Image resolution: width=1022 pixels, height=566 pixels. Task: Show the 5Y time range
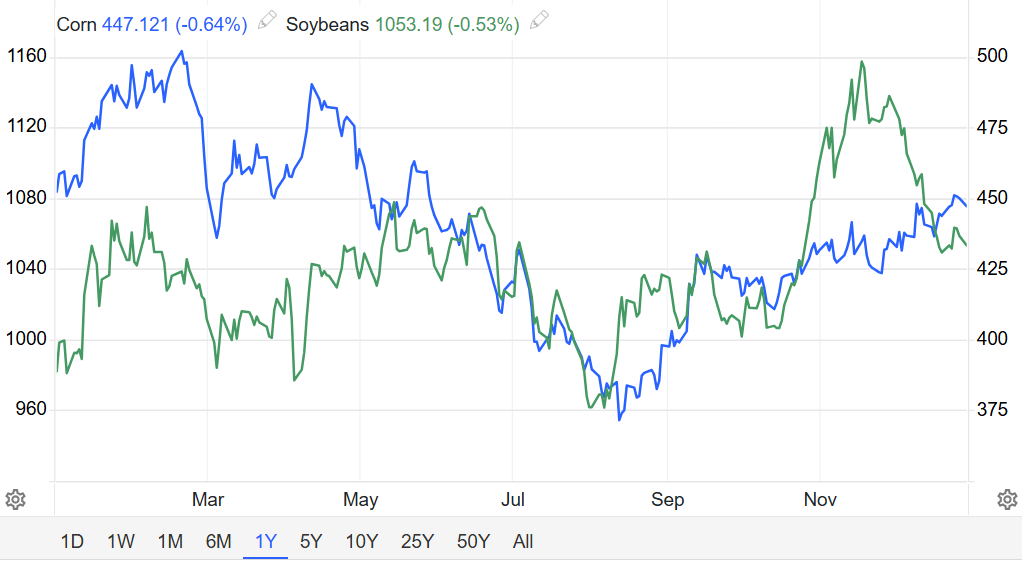point(311,542)
